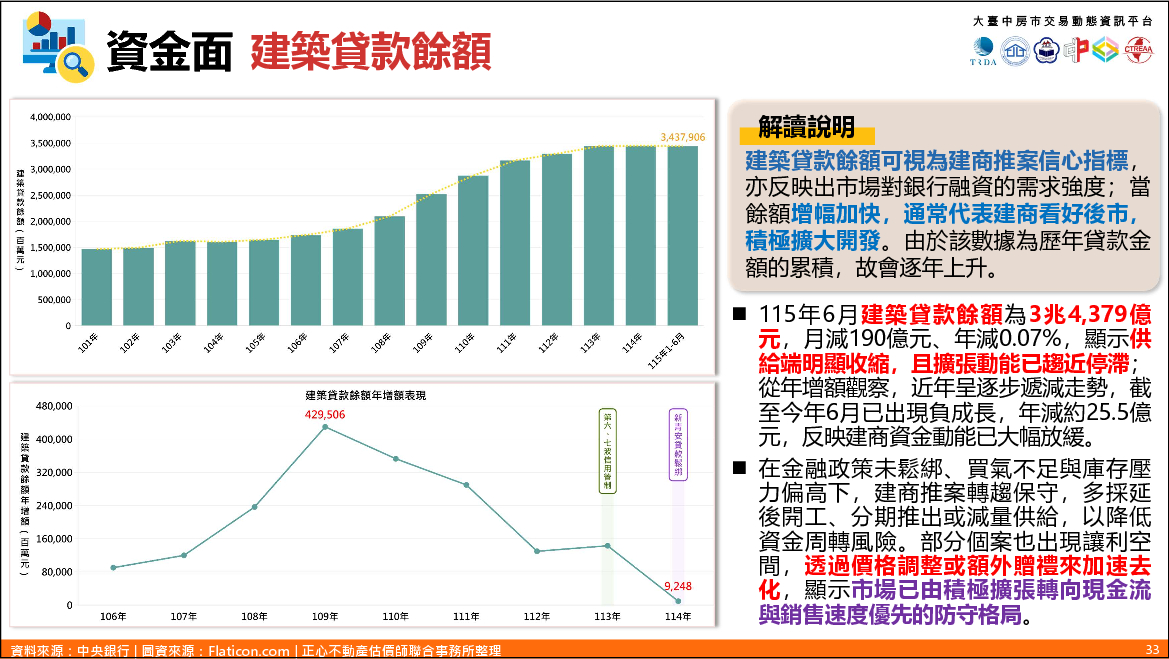
Task: Click the red 透過價格調整或額外贈禮來加速去化 phrase
Action: [x=955, y=578]
